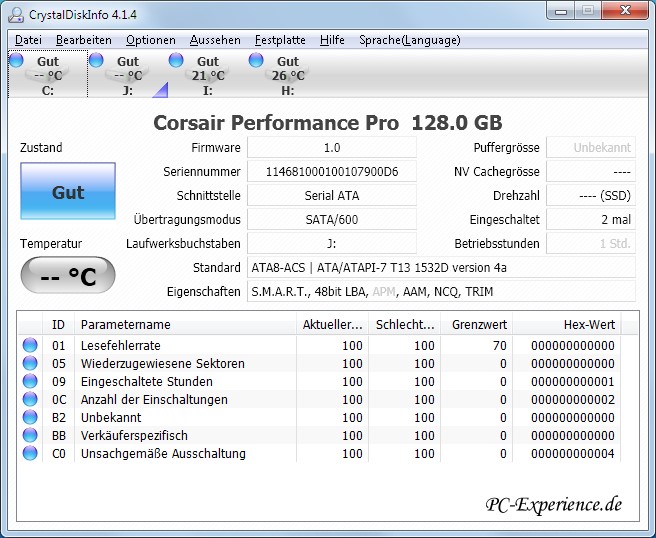The height and width of the screenshot is (538, 656).
Task: Click the Seriennummer field
Action: tap(331, 171)
